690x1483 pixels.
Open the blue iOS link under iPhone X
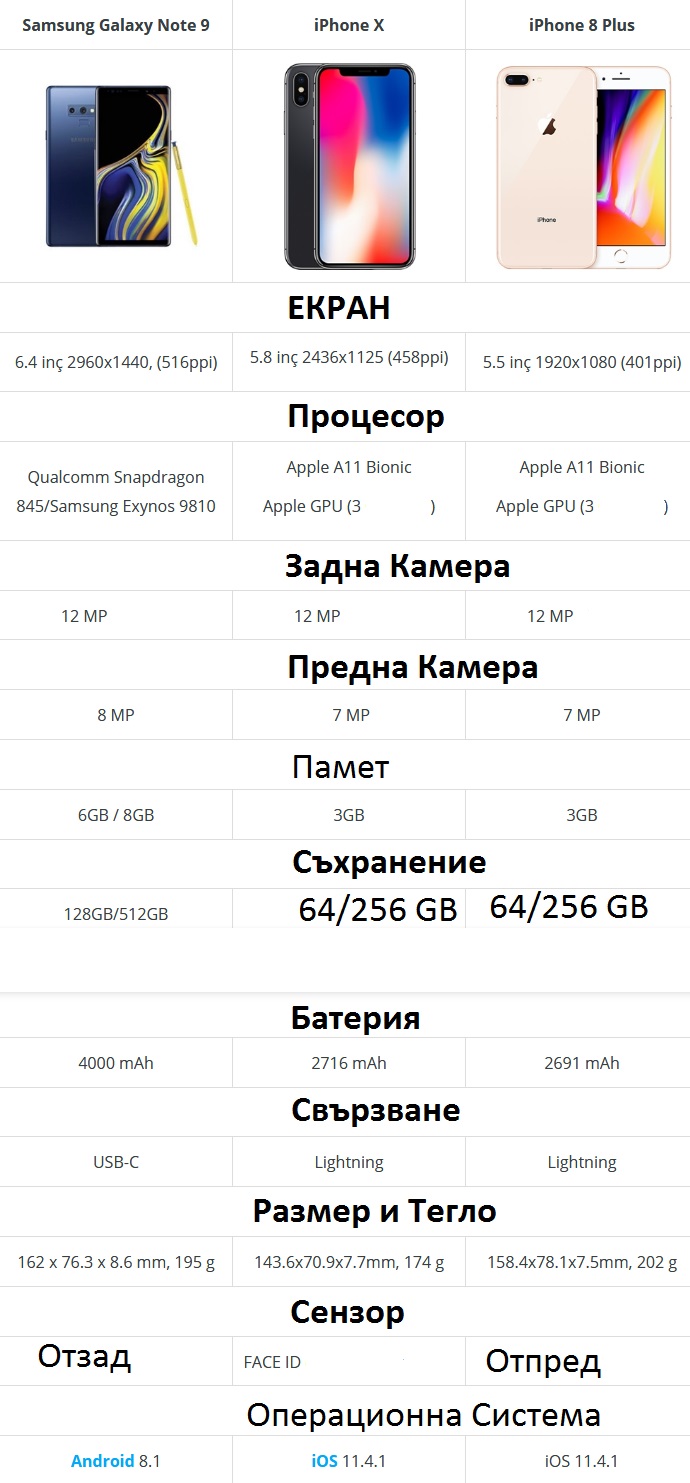coord(324,1461)
